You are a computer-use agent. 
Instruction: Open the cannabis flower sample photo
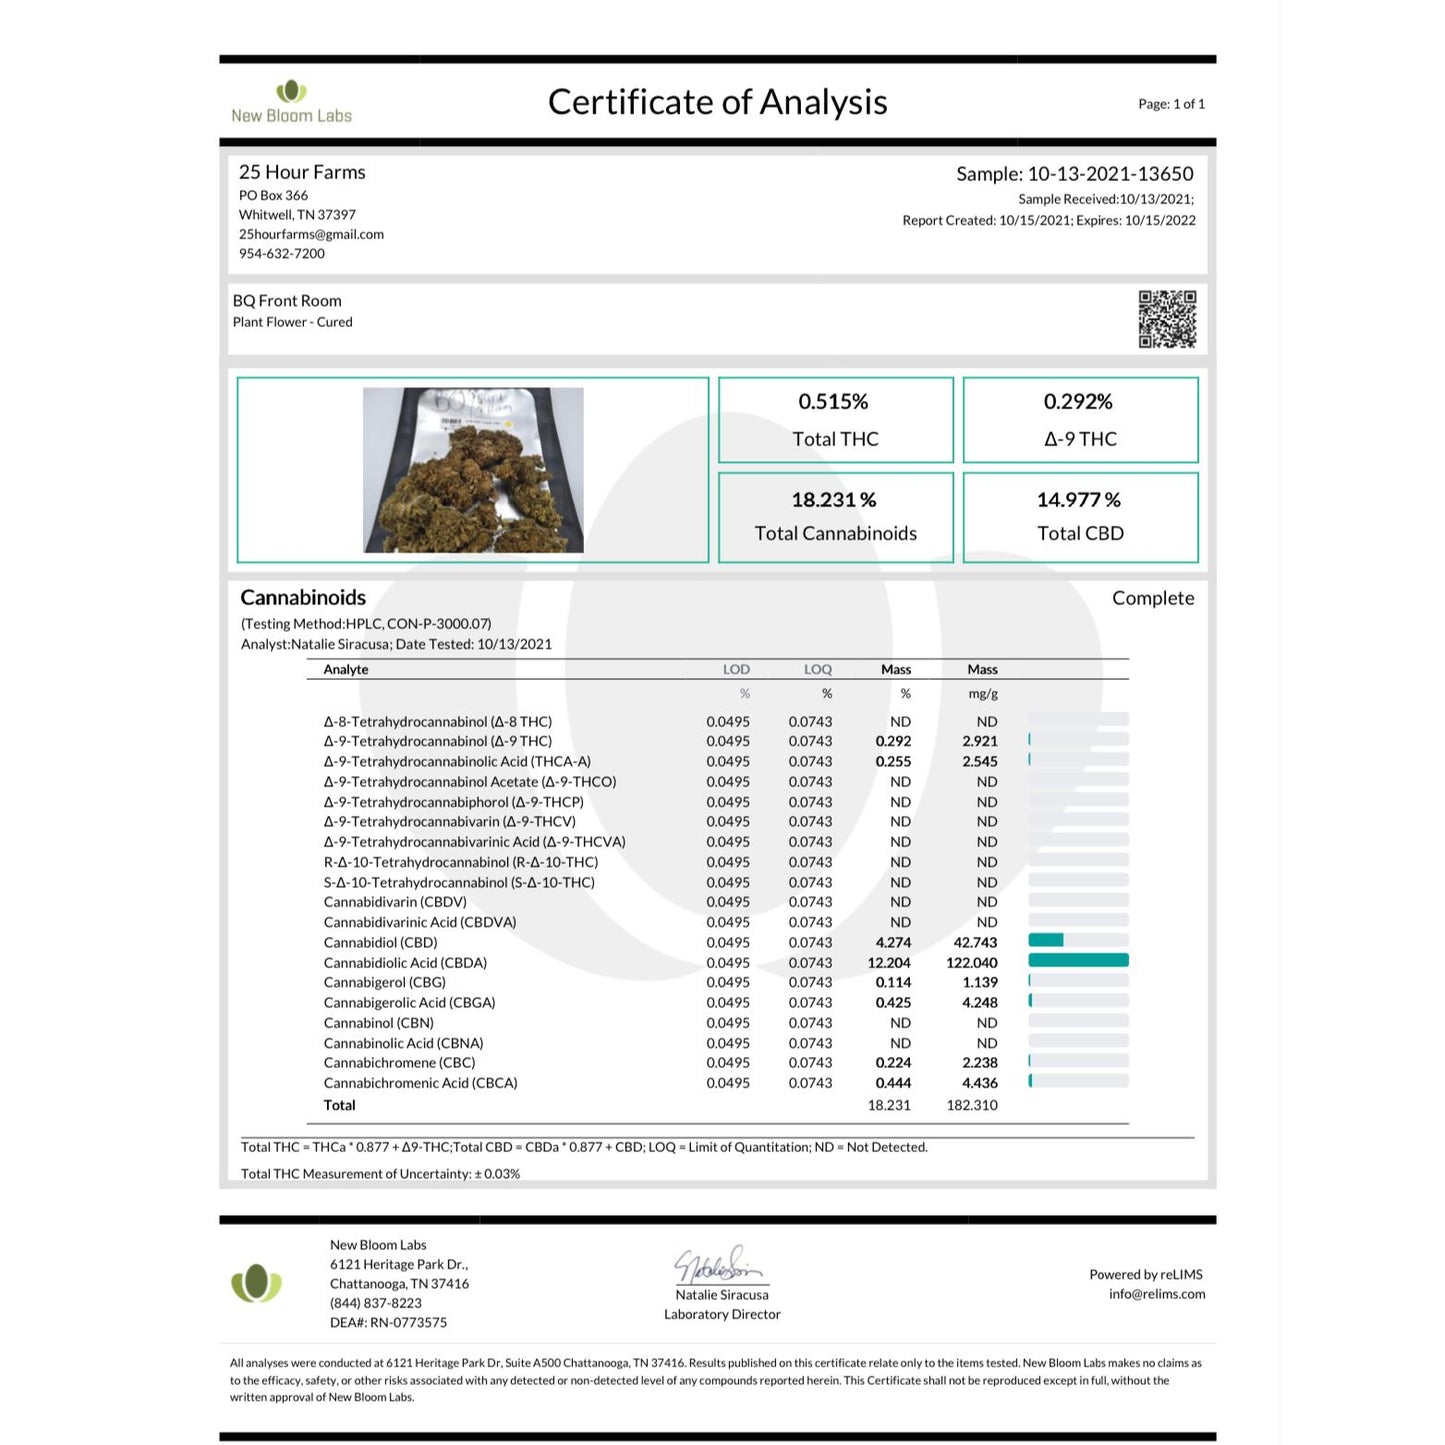coord(473,470)
